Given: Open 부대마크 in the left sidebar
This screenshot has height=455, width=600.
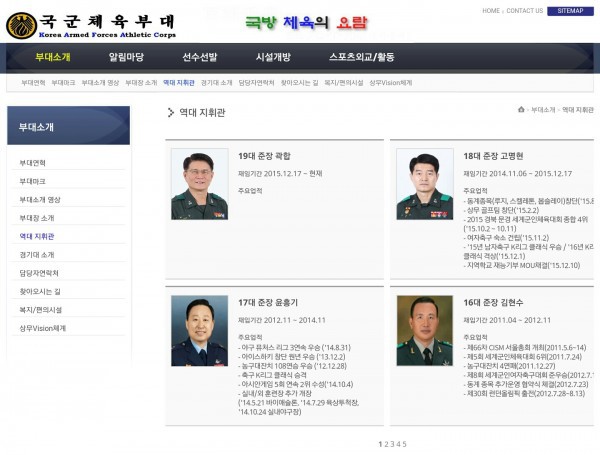Looking at the screenshot, I should [x=33, y=181].
